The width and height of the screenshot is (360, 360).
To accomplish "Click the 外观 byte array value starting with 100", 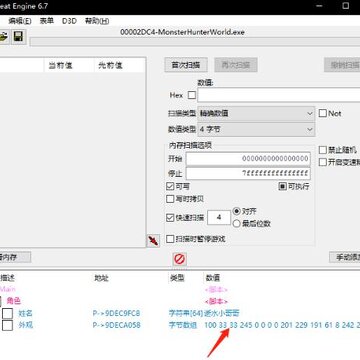I will click(x=282, y=325).
